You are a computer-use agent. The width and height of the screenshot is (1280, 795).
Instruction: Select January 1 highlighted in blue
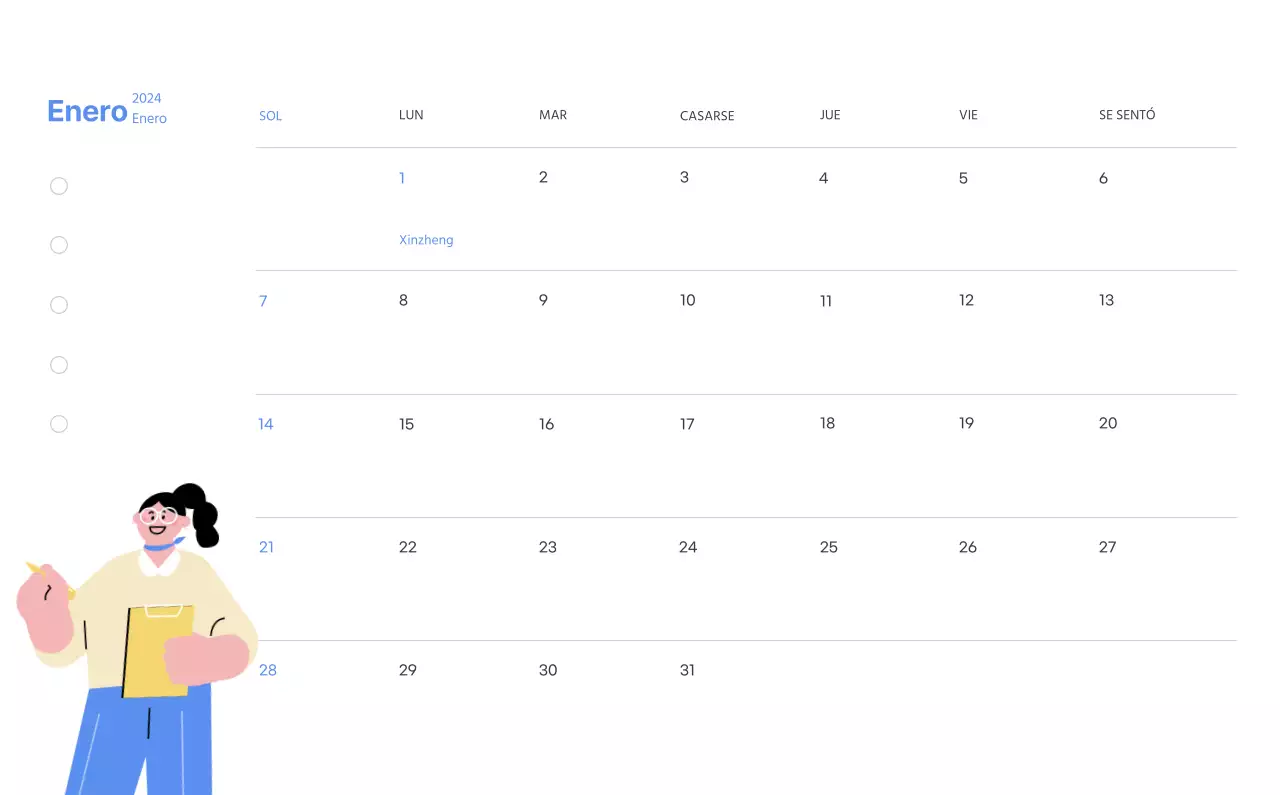pos(402,178)
